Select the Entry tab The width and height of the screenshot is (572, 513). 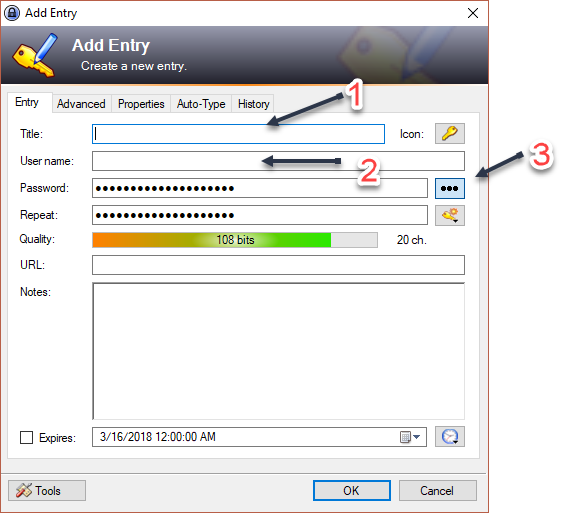pyautogui.click(x=28, y=102)
